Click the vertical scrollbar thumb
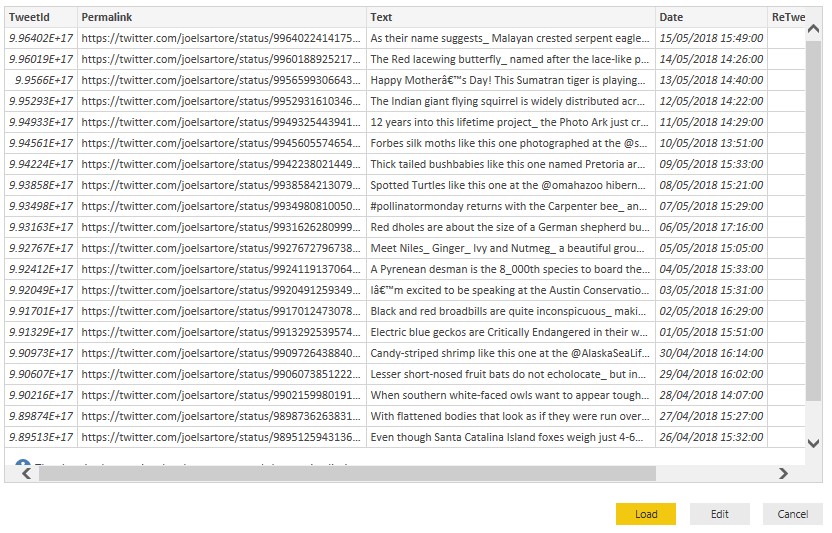 813,220
